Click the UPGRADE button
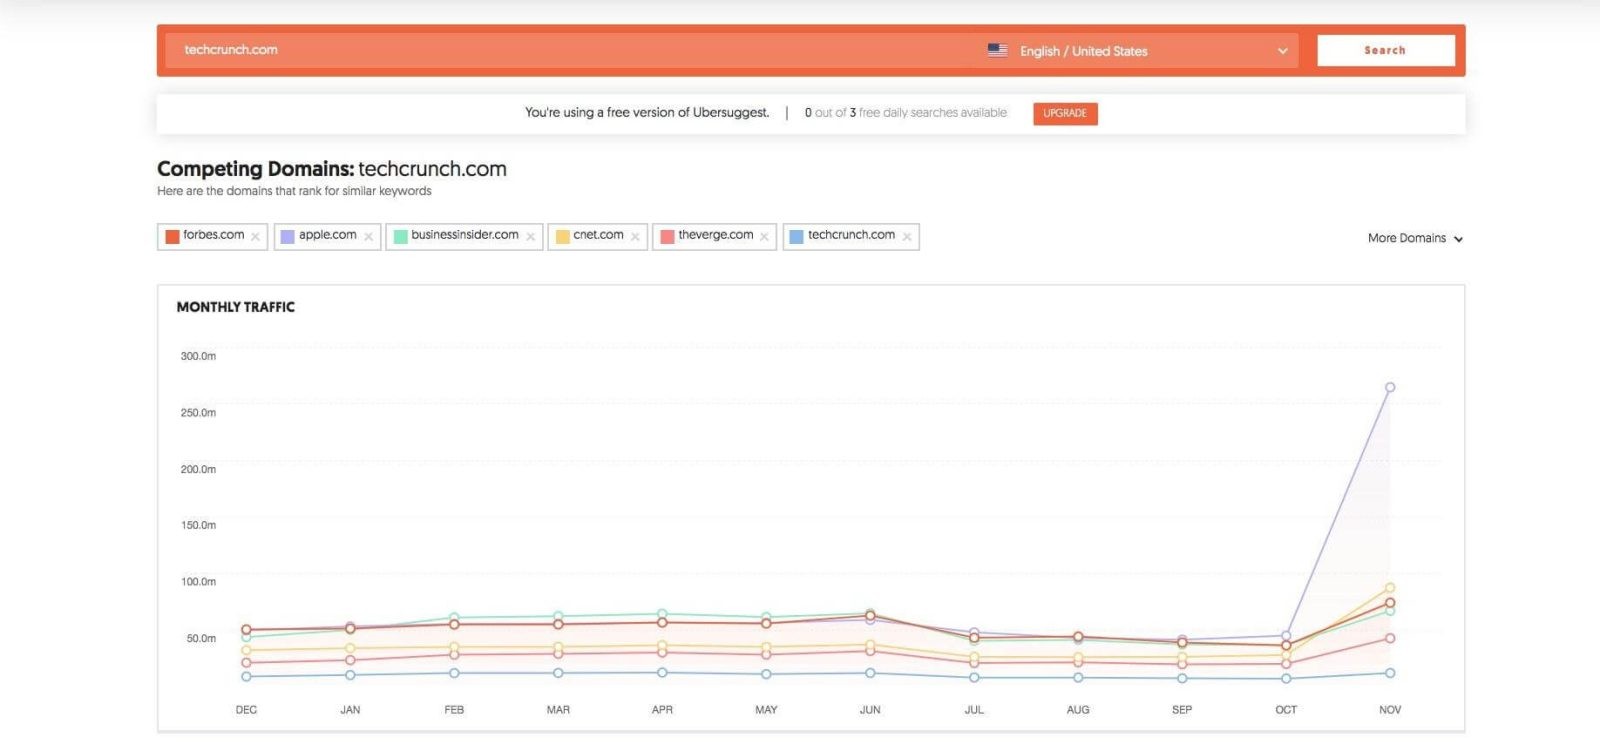 click(1065, 113)
